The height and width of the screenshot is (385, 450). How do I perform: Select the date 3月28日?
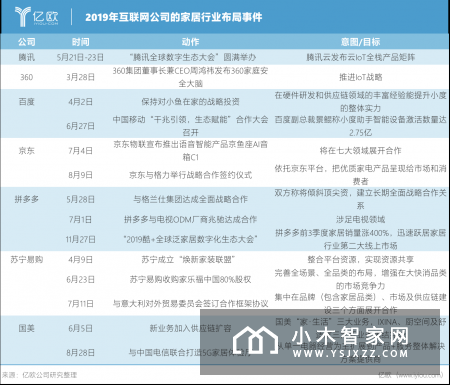[80, 77]
